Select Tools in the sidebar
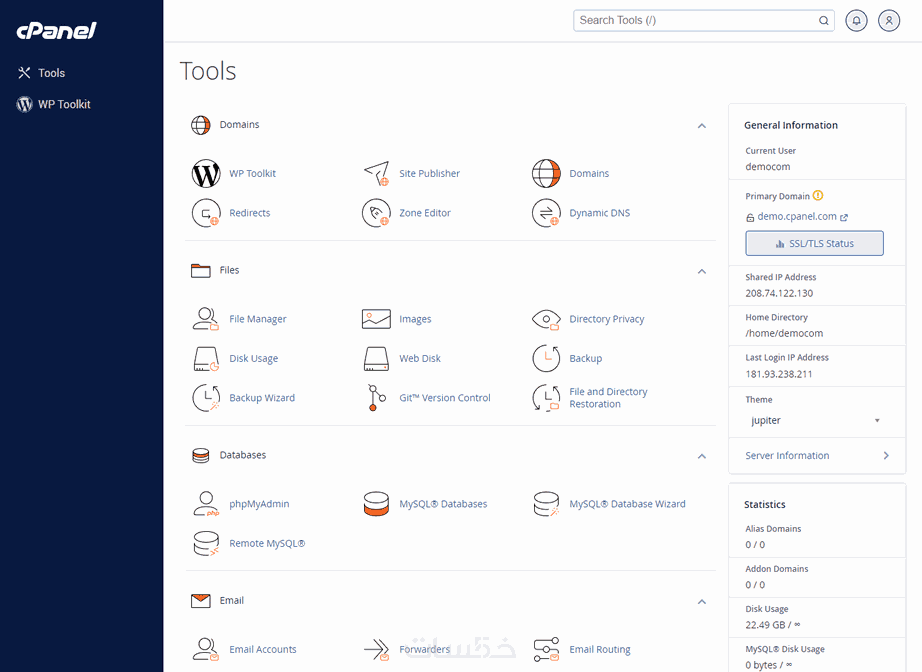The width and height of the screenshot is (922, 672). (x=41, y=73)
